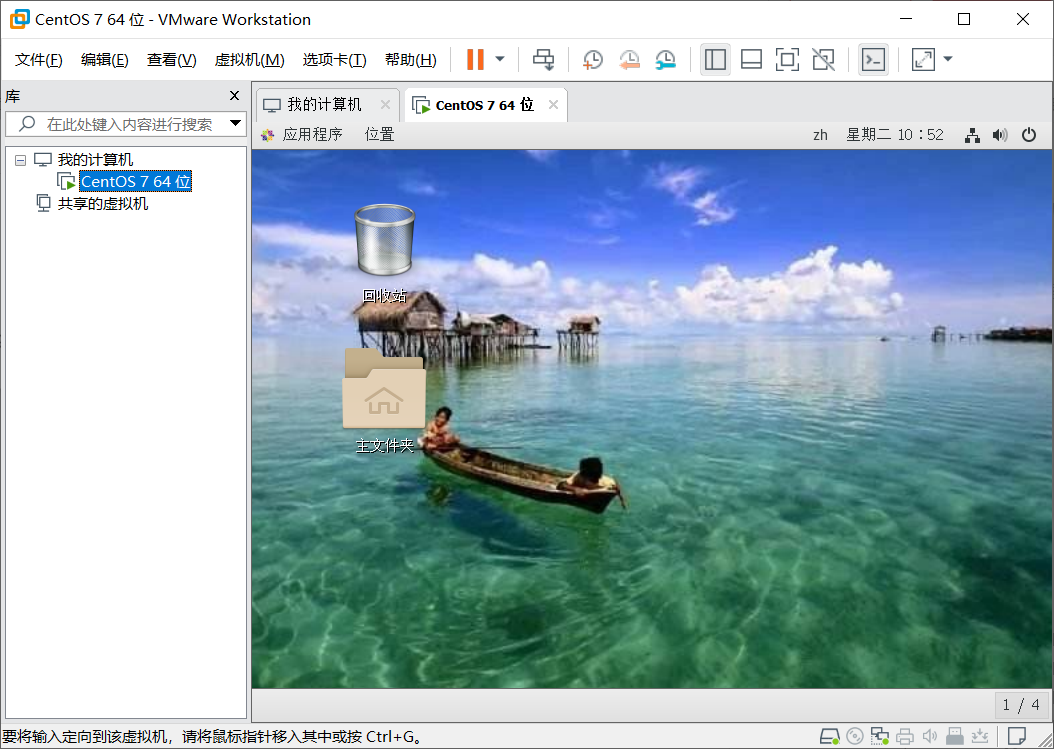The width and height of the screenshot is (1054, 749).
Task: Suspend the virtual machine with the pause icon
Action: coord(475,59)
